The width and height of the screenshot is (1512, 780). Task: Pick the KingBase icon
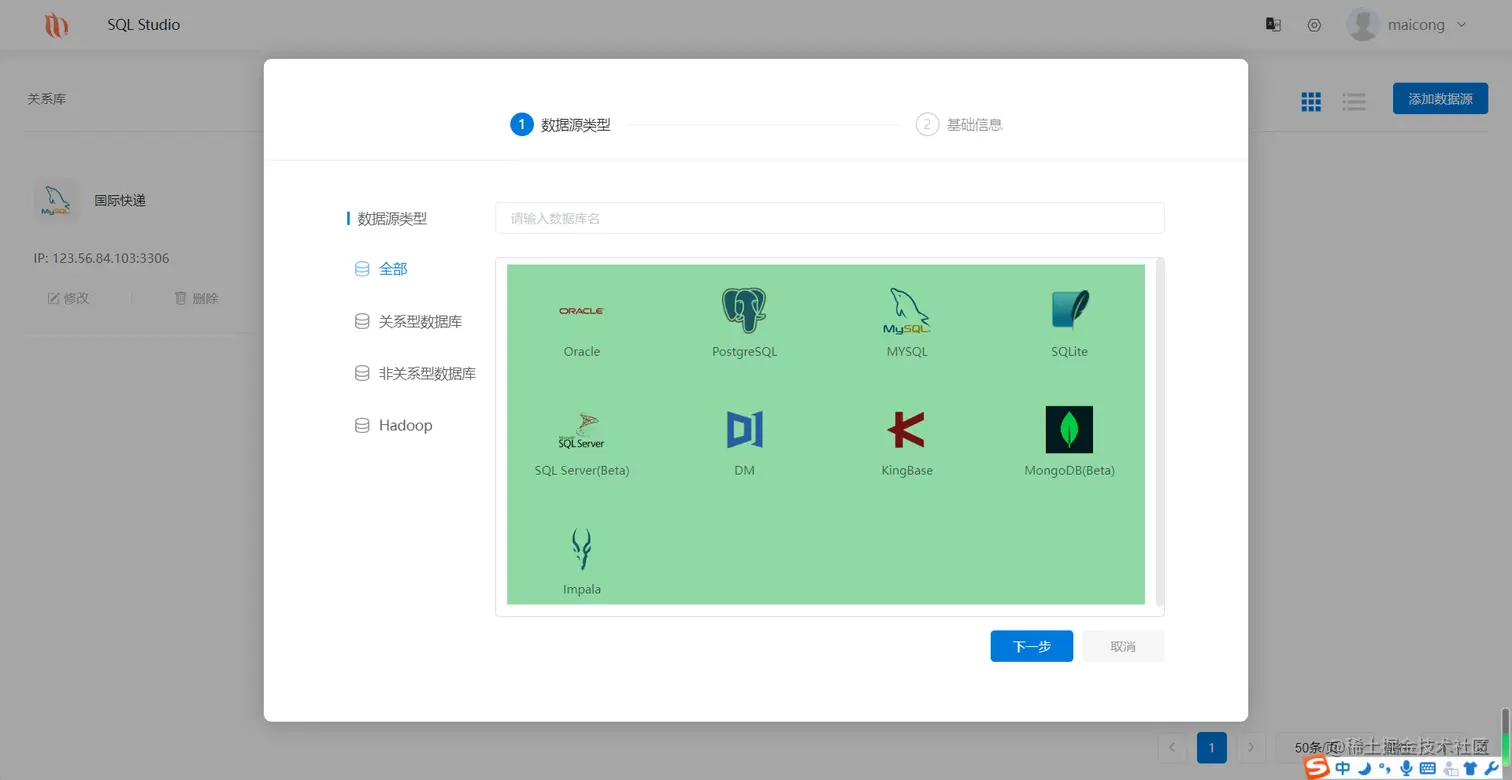(906, 429)
